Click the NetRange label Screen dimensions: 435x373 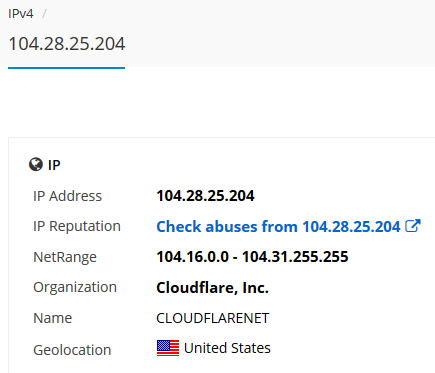65,257
